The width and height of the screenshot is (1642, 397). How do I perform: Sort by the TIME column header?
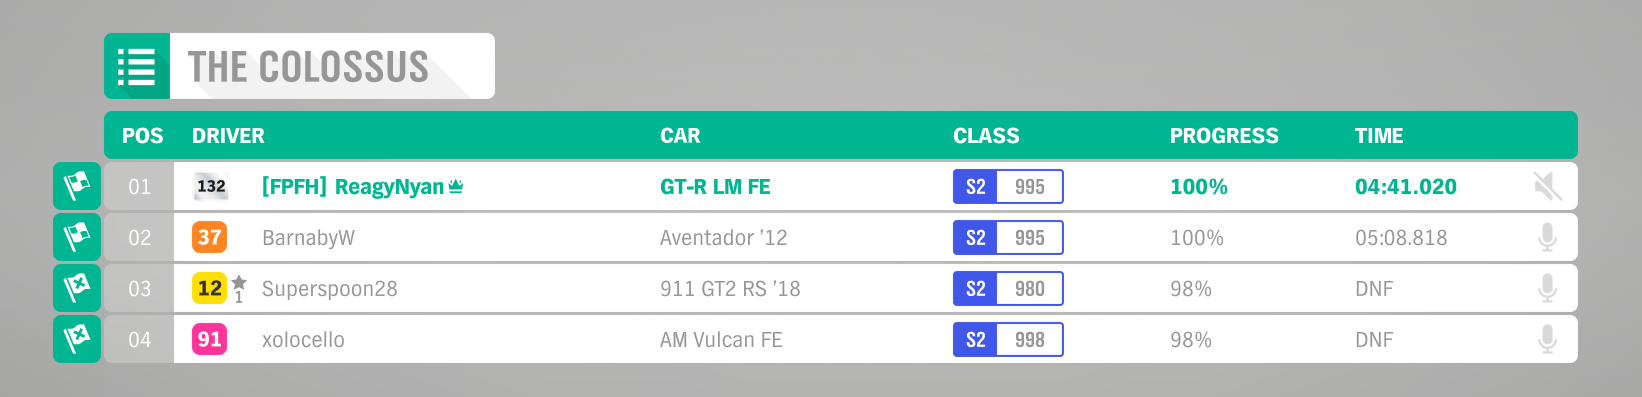pyautogui.click(x=1379, y=136)
